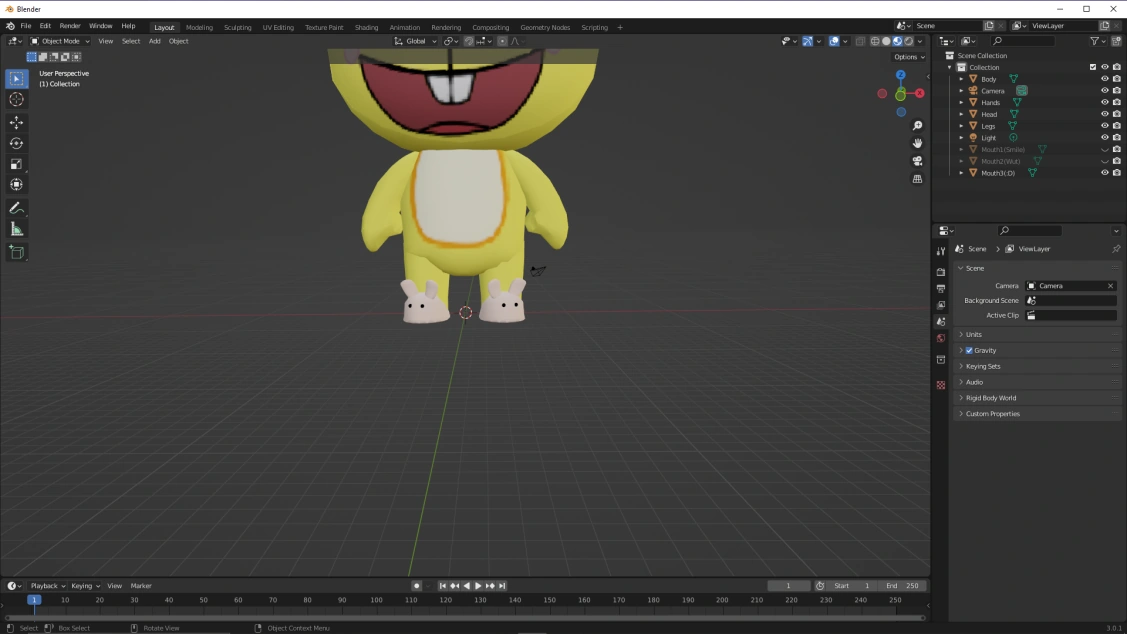Viewport: 1127px width, 634px height.
Task: Choose the Add Cube tool
Action: 16,252
